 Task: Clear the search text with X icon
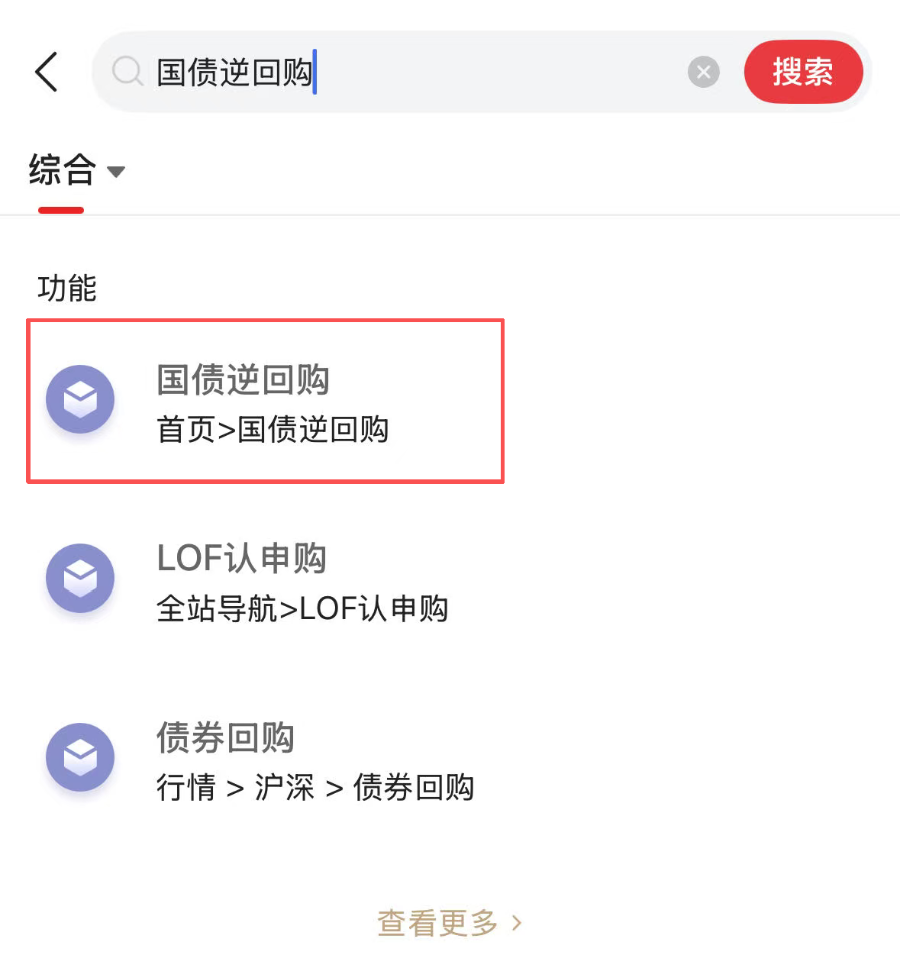point(703,72)
